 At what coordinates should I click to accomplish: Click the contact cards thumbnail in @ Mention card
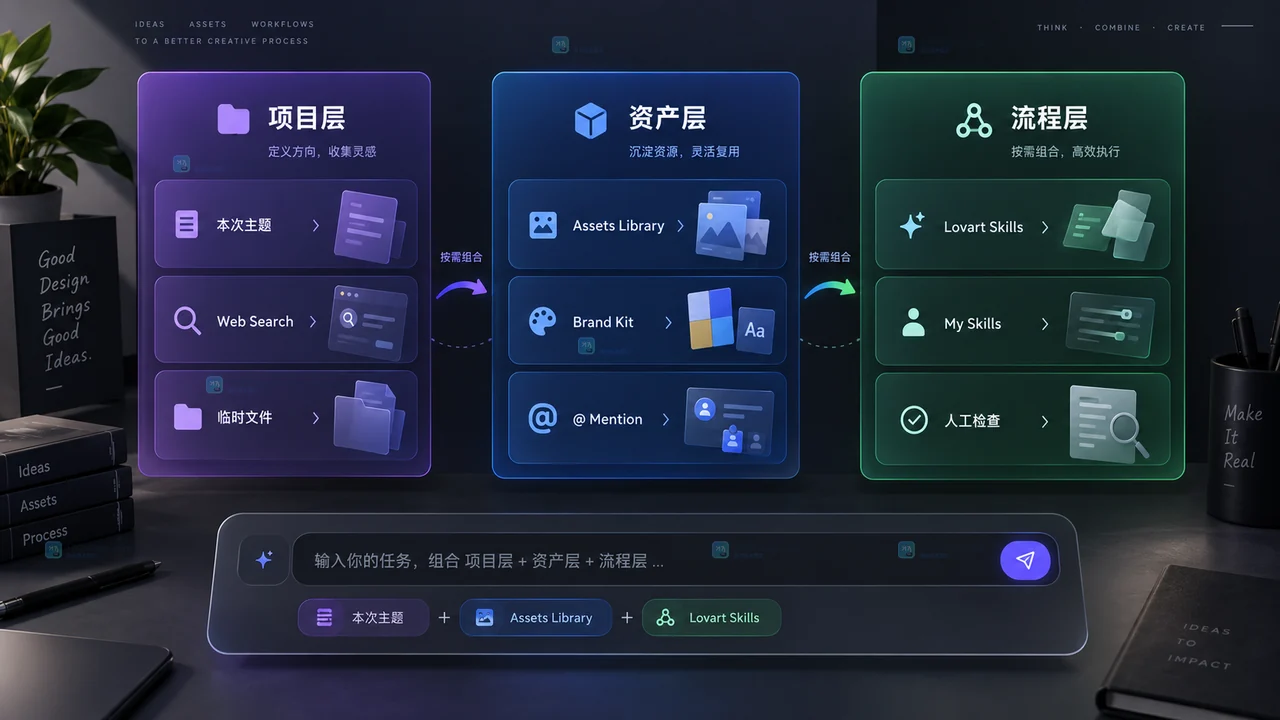point(729,420)
